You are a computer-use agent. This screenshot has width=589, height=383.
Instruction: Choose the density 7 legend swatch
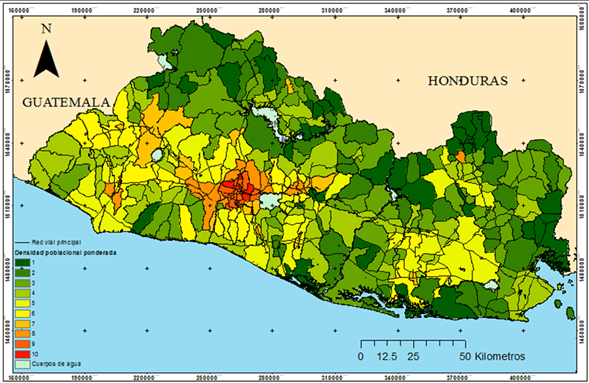coord(22,324)
